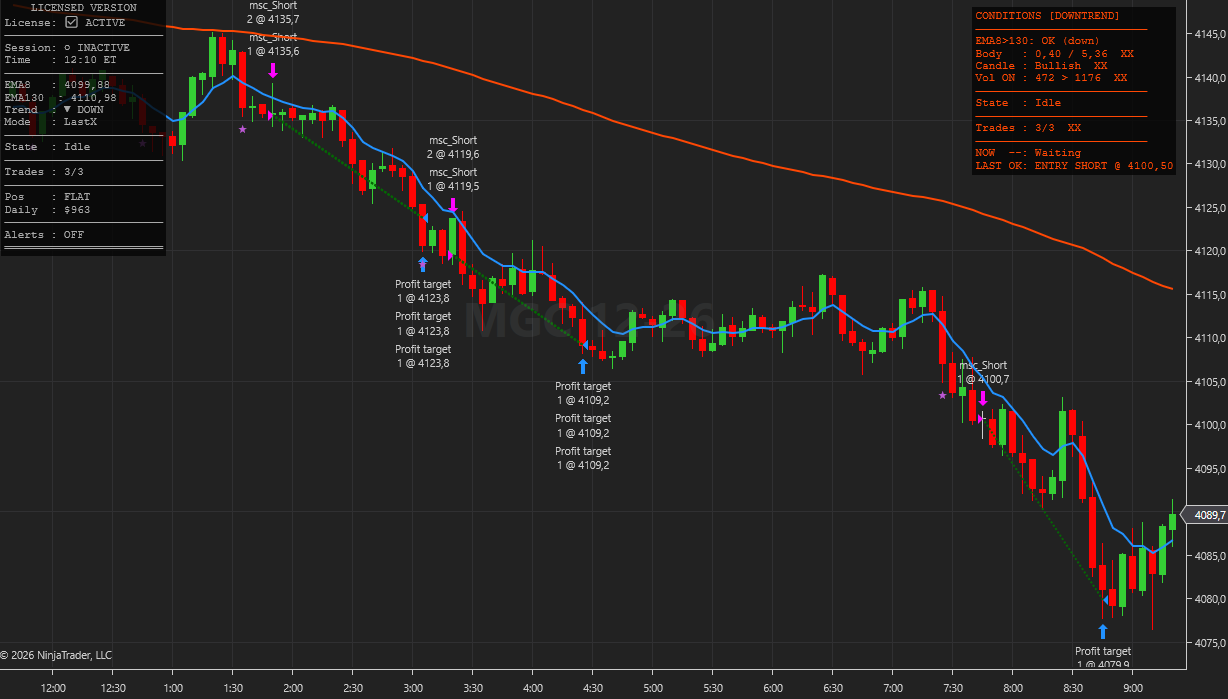Viewport: 1228px width, 699px height.
Task: Click the 4075,0 price axis label
Action: (1210, 643)
